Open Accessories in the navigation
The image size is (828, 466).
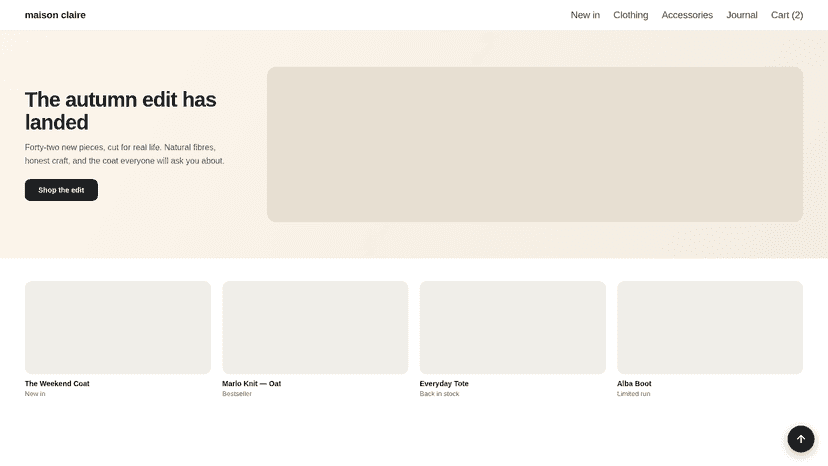(687, 15)
